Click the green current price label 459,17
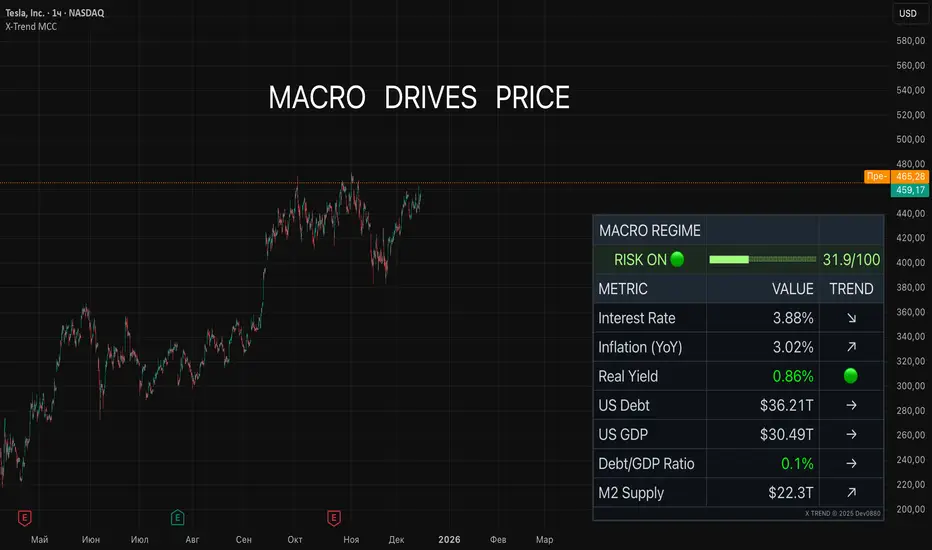This screenshot has height=550, width=932. 910,190
